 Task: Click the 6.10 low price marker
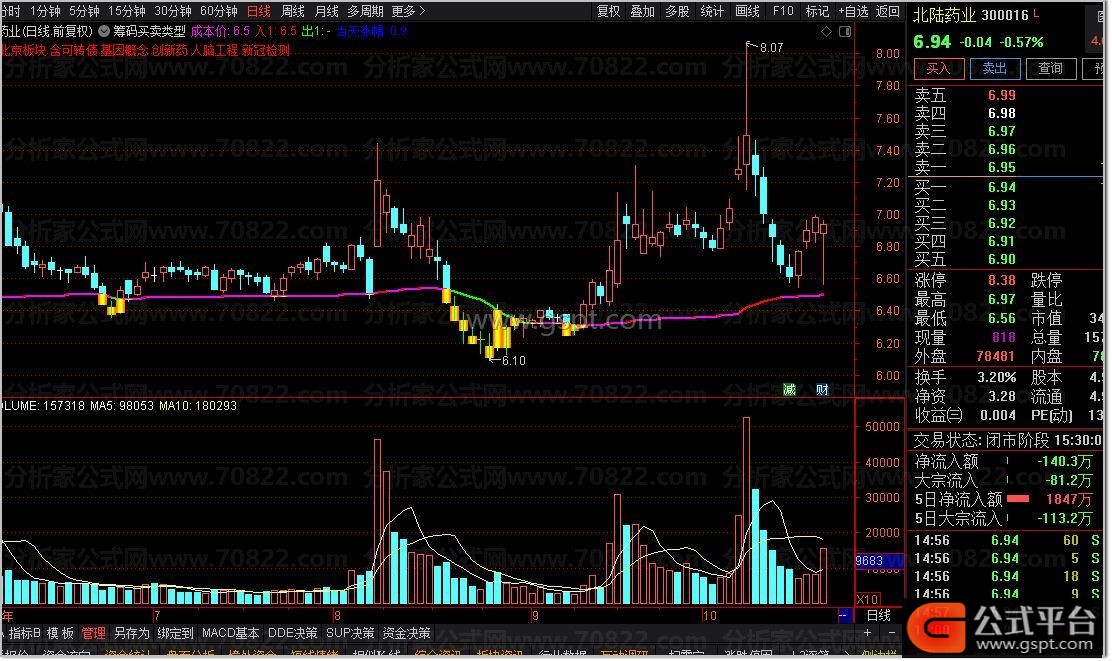[513, 360]
